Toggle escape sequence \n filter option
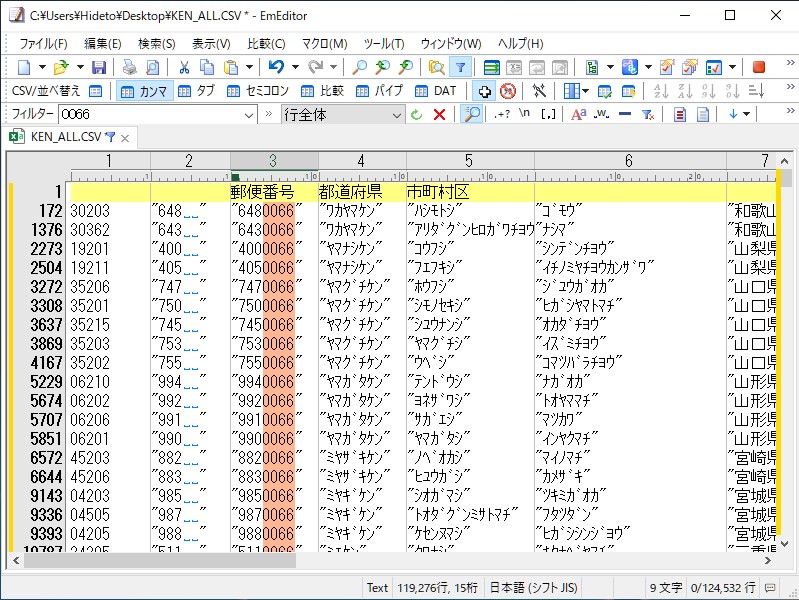 tap(524, 114)
